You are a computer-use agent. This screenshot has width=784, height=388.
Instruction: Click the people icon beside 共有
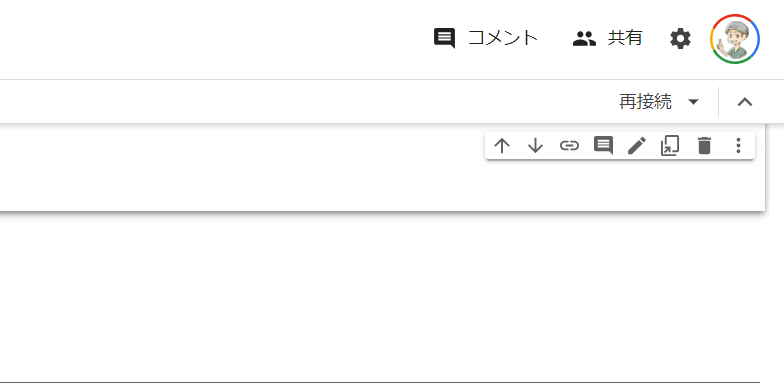click(584, 38)
